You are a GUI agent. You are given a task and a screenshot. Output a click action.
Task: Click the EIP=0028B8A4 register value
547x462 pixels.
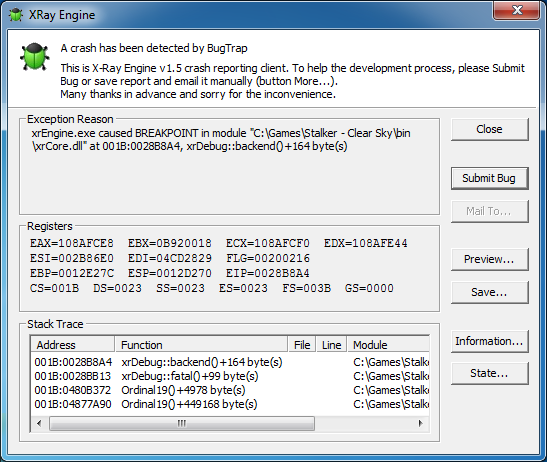point(268,273)
